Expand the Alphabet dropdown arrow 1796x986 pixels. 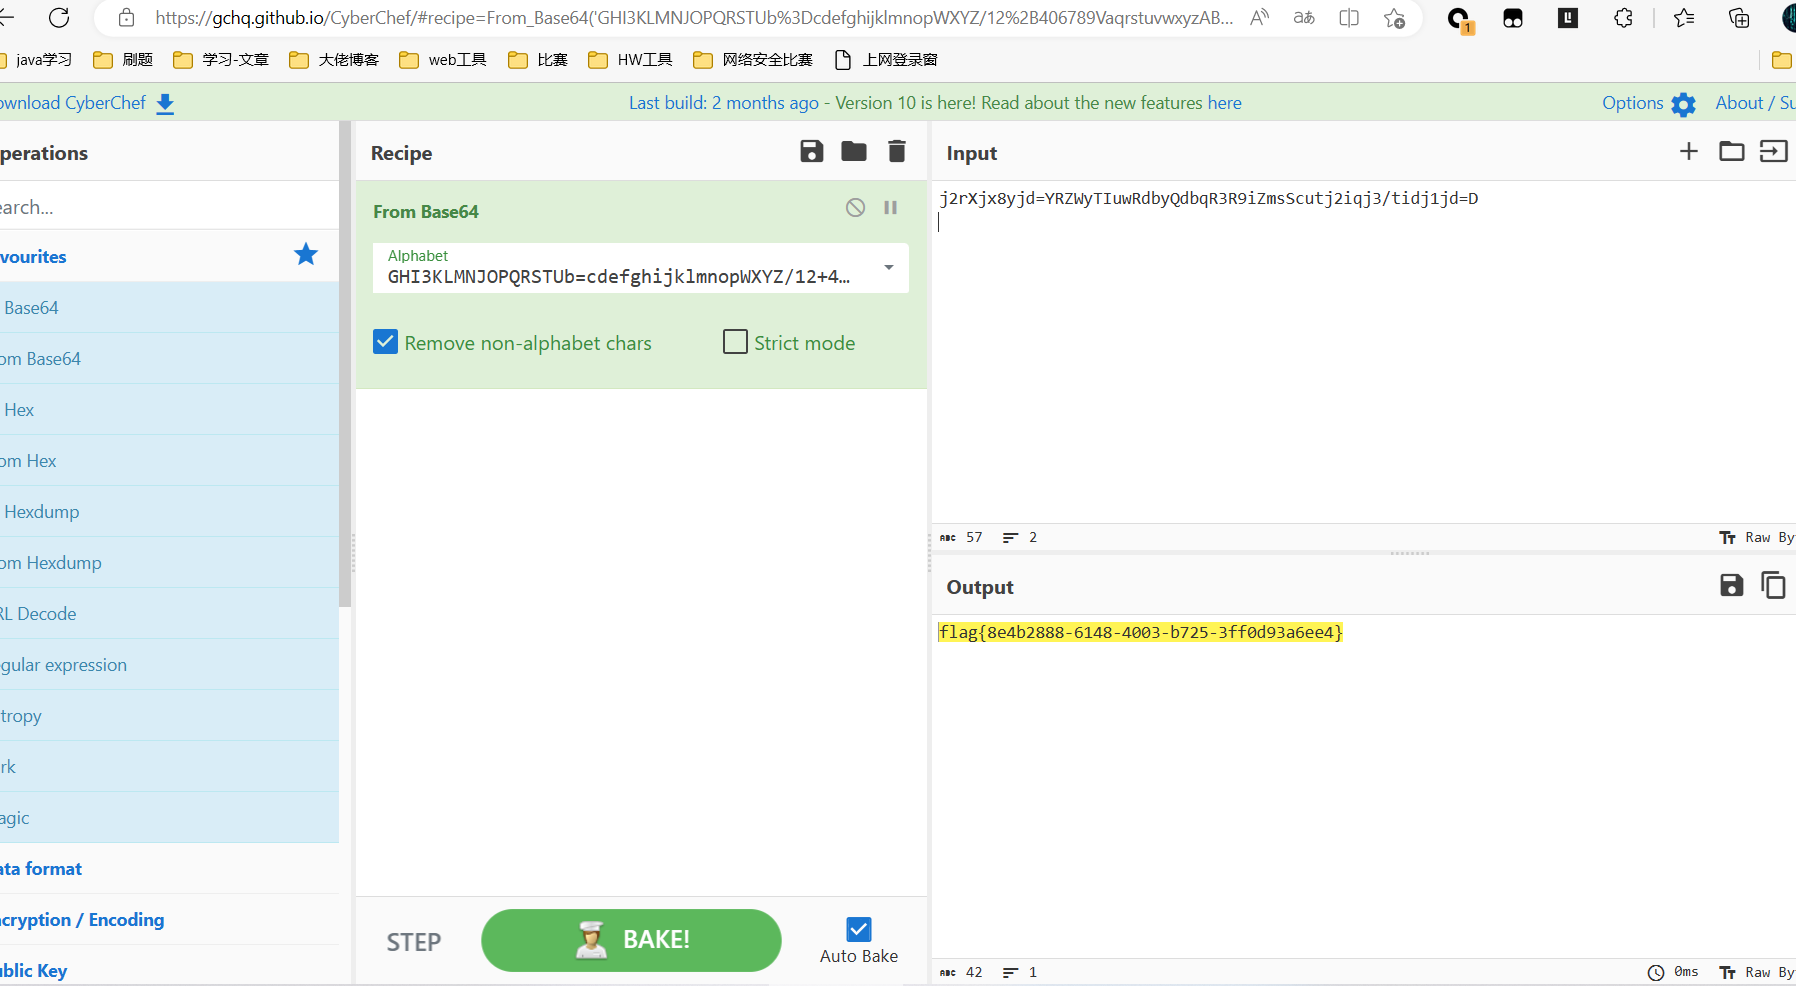pos(888,267)
